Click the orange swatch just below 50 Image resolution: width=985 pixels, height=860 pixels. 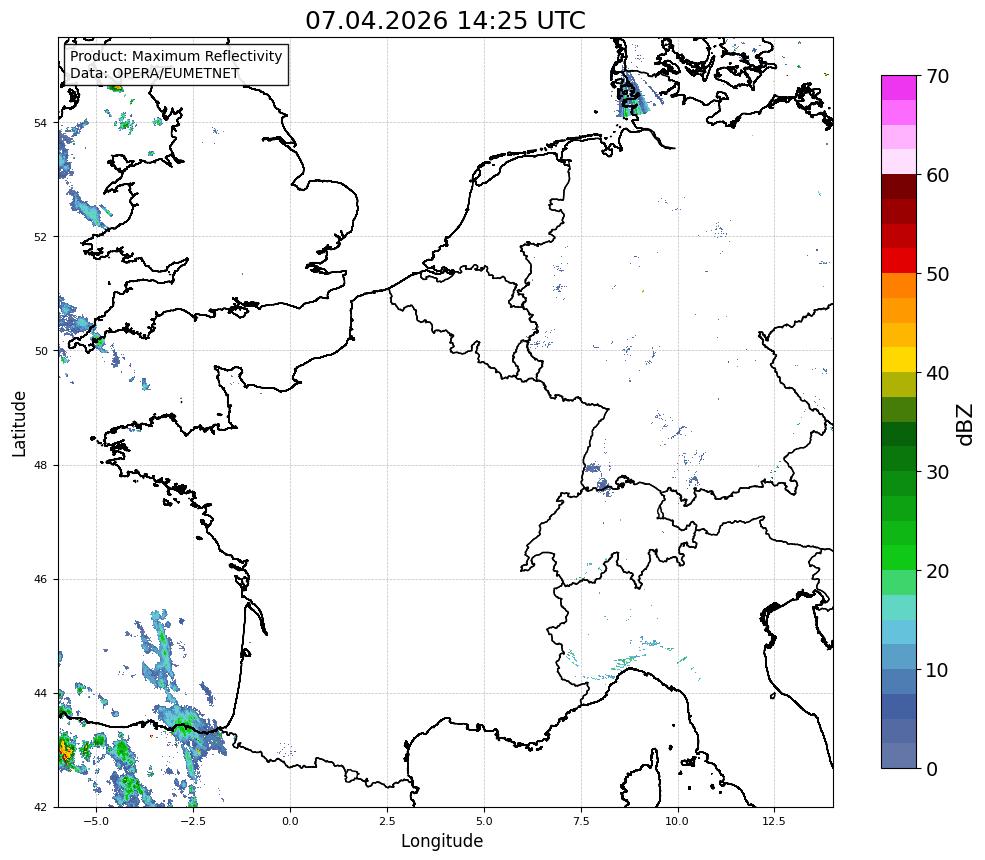(x=899, y=286)
